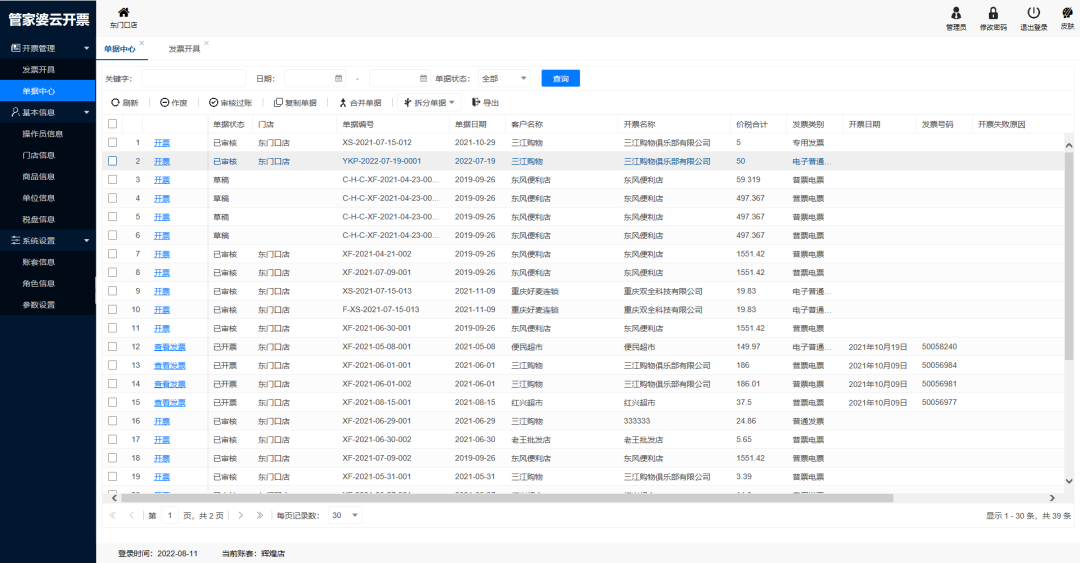Image resolution: width=1080 pixels, height=563 pixels.
Task: Click the horizontal table scrollbar
Action: [507, 498]
